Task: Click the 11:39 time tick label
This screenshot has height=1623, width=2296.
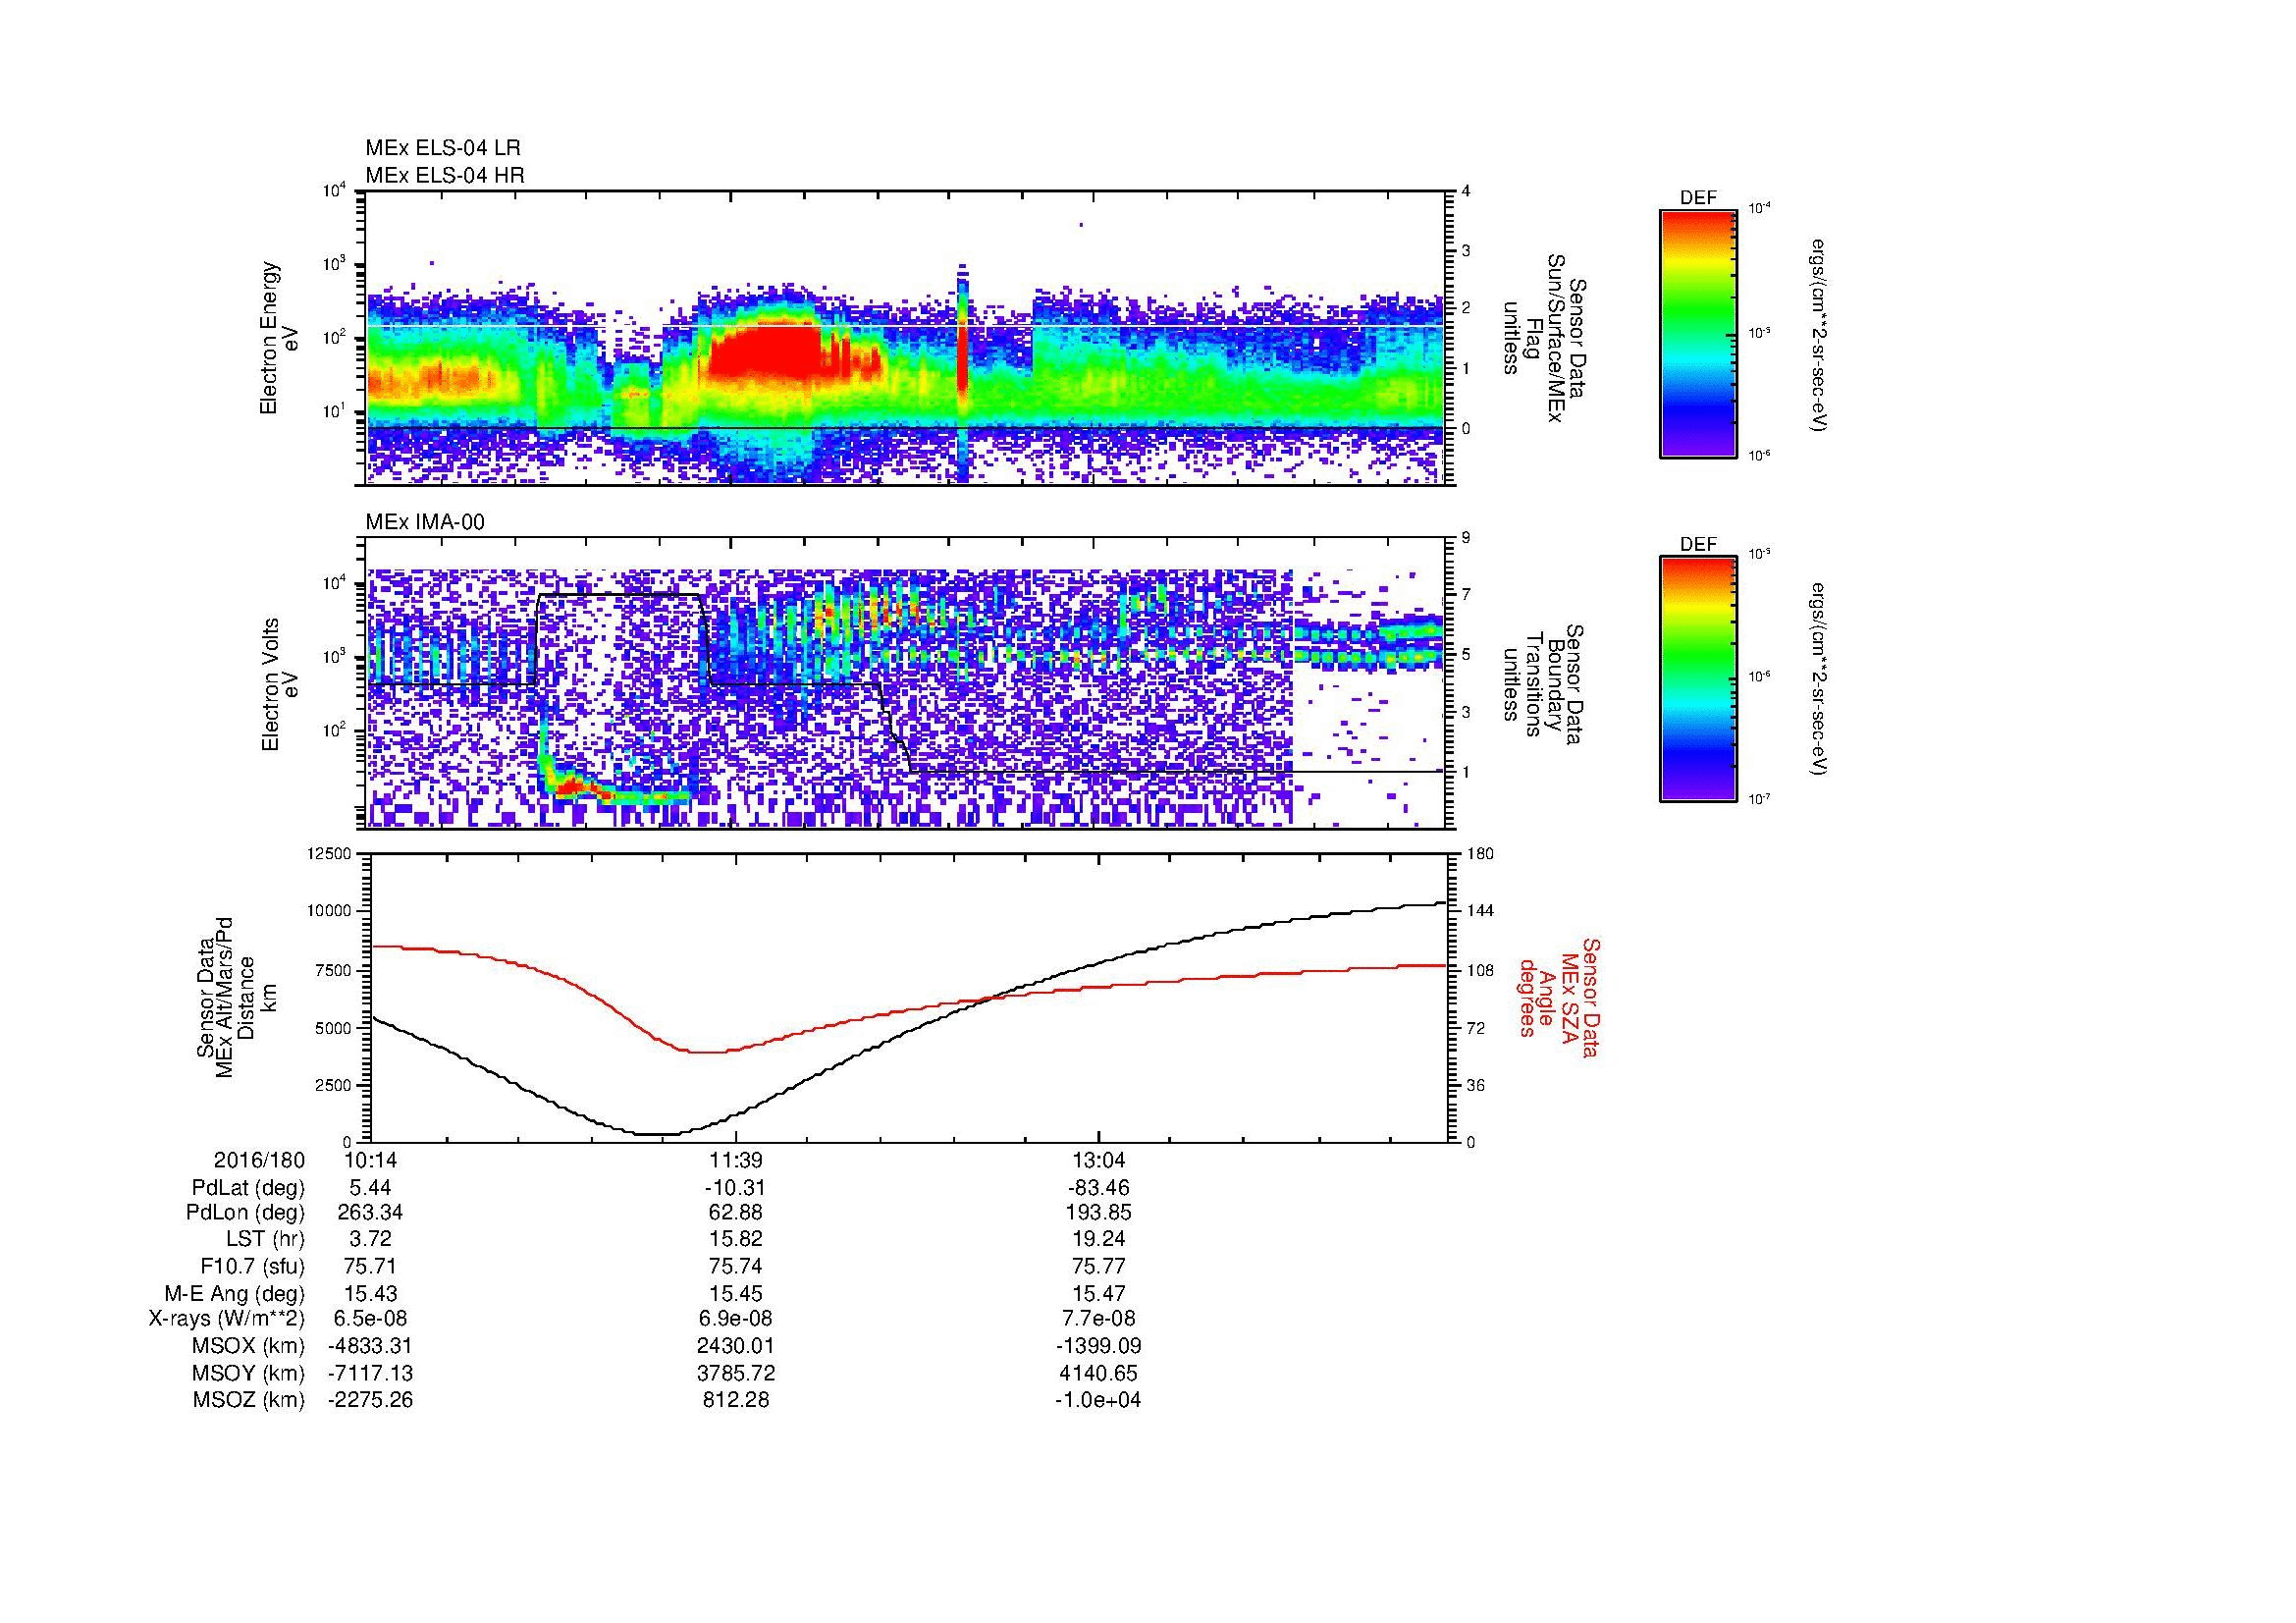Action: pyautogui.click(x=736, y=1160)
